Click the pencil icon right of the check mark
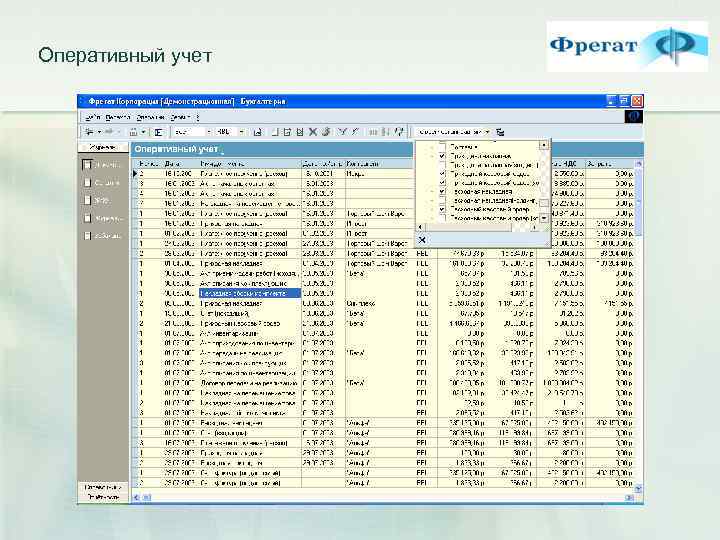720x540 pixels. (x=355, y=132)
